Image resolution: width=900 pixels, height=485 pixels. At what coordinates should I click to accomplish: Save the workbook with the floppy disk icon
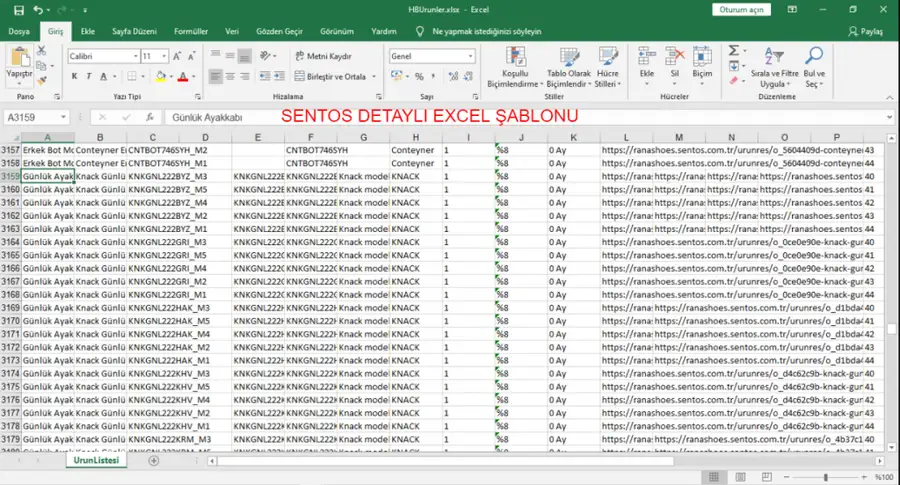19,10
